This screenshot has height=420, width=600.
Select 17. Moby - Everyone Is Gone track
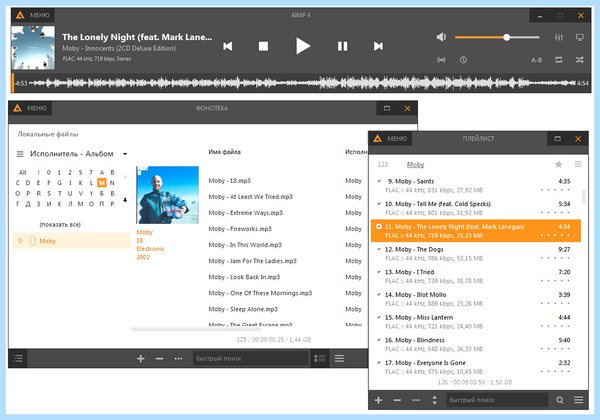[476, 367]
